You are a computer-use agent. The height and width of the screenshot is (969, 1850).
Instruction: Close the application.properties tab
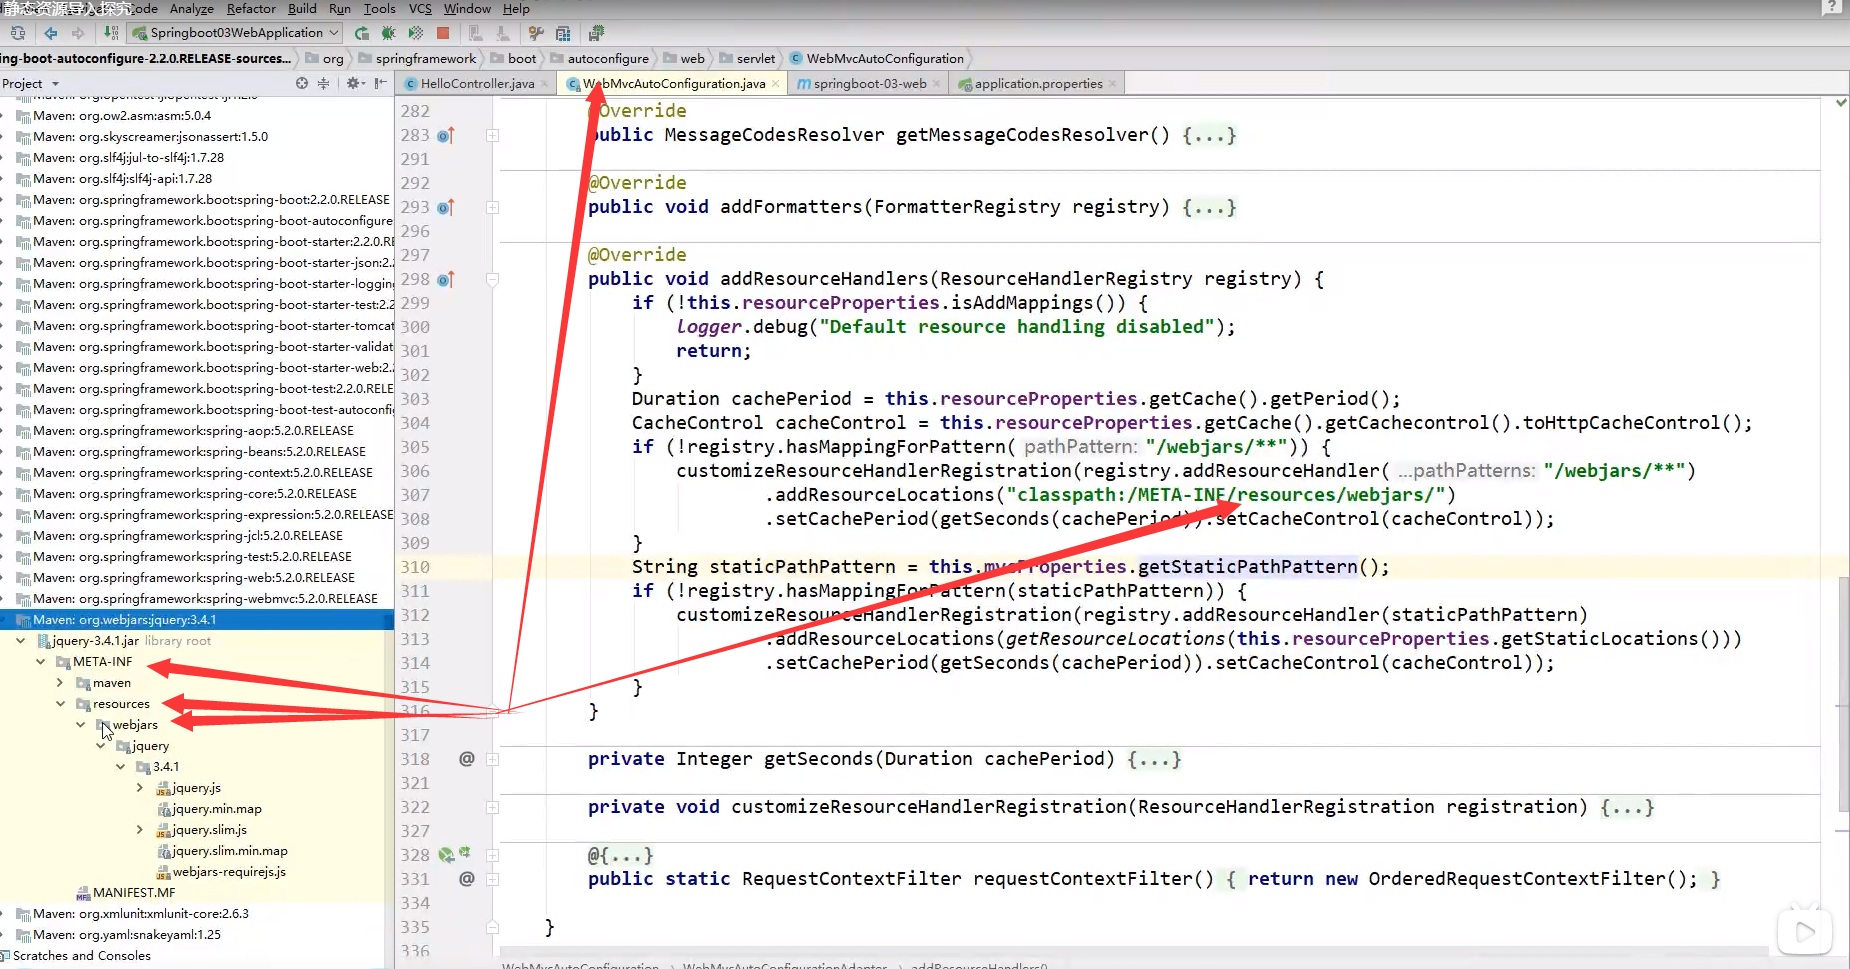click(1112, 84)
